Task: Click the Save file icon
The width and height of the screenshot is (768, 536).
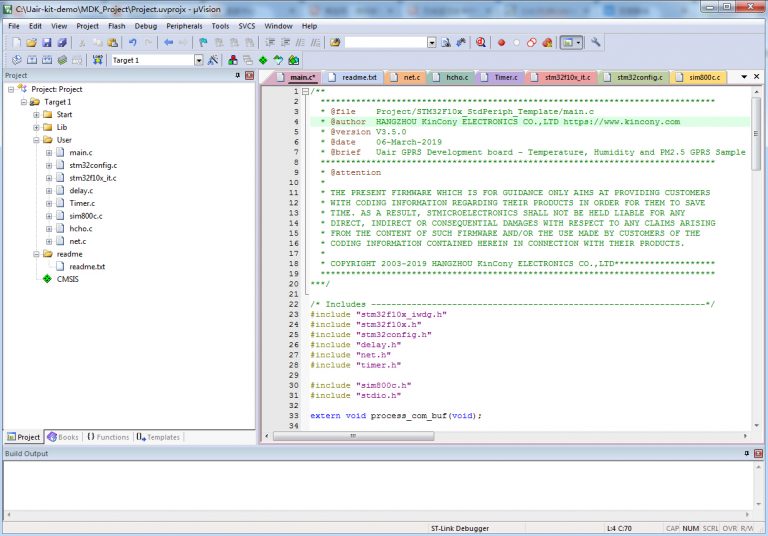Action: 47,43
